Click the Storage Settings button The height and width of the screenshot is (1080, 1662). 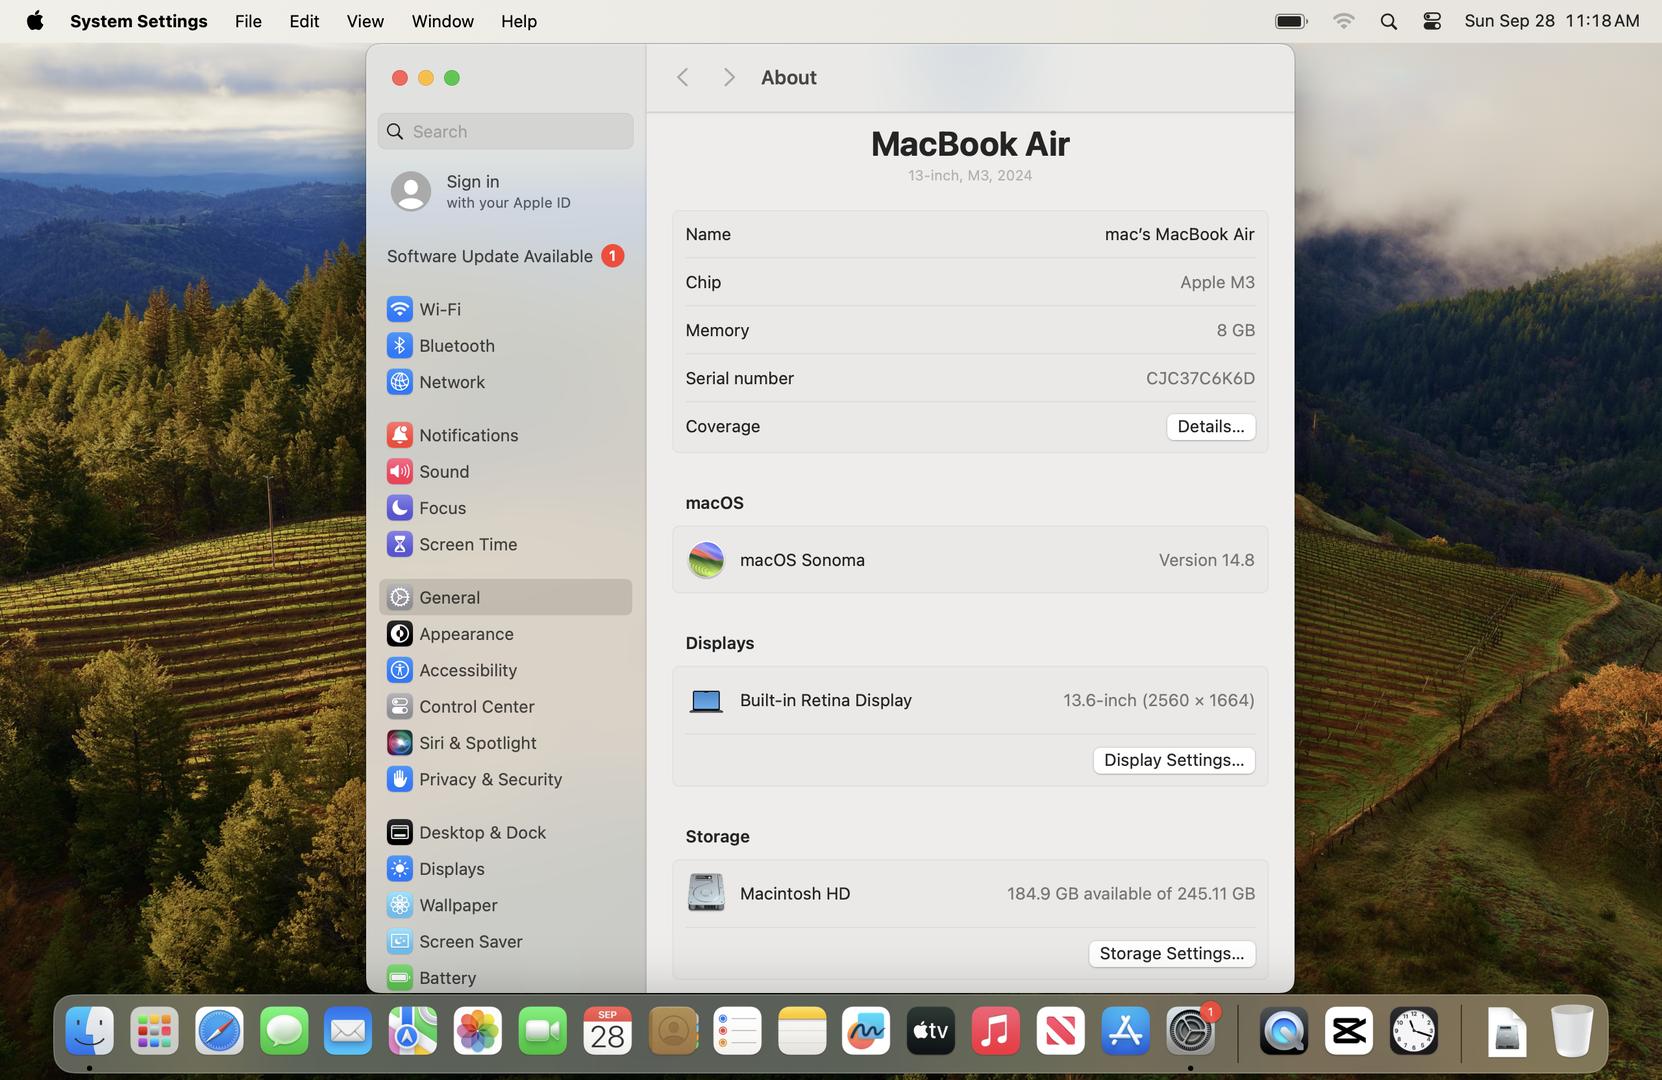click(1171, 954)
